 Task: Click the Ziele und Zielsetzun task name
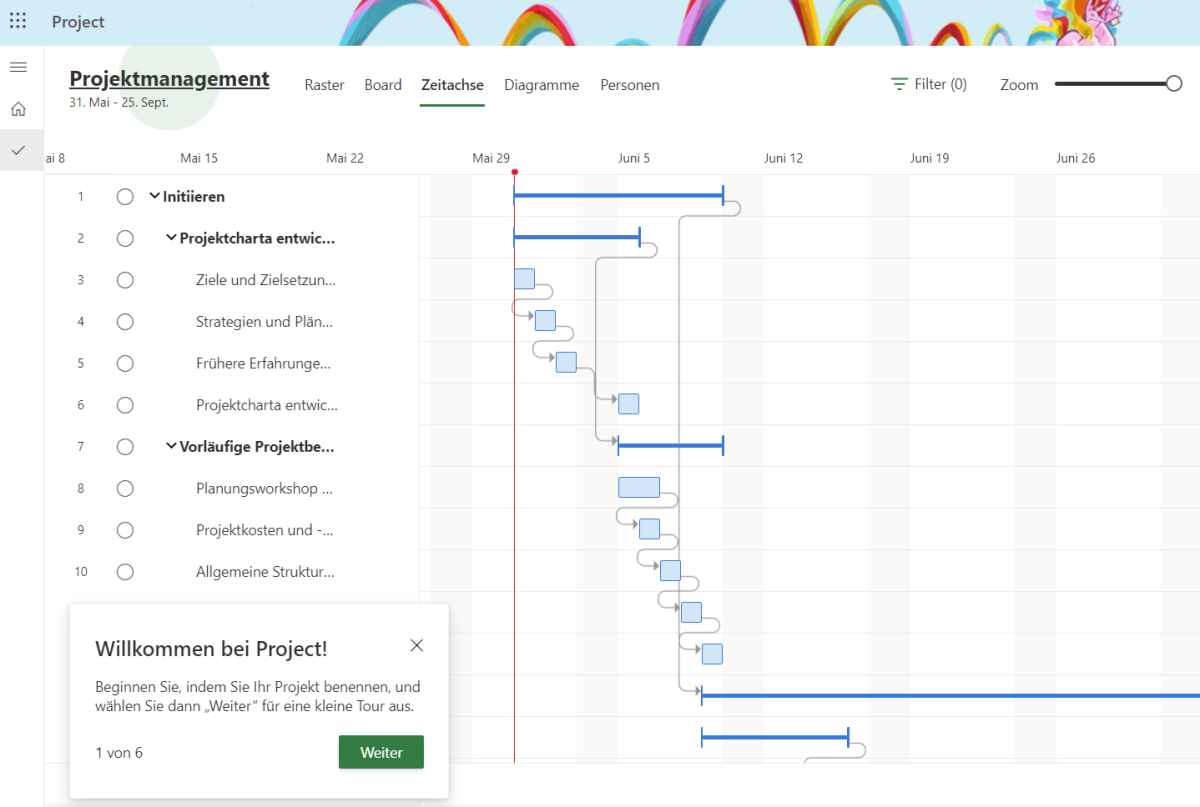click(266, 280)
